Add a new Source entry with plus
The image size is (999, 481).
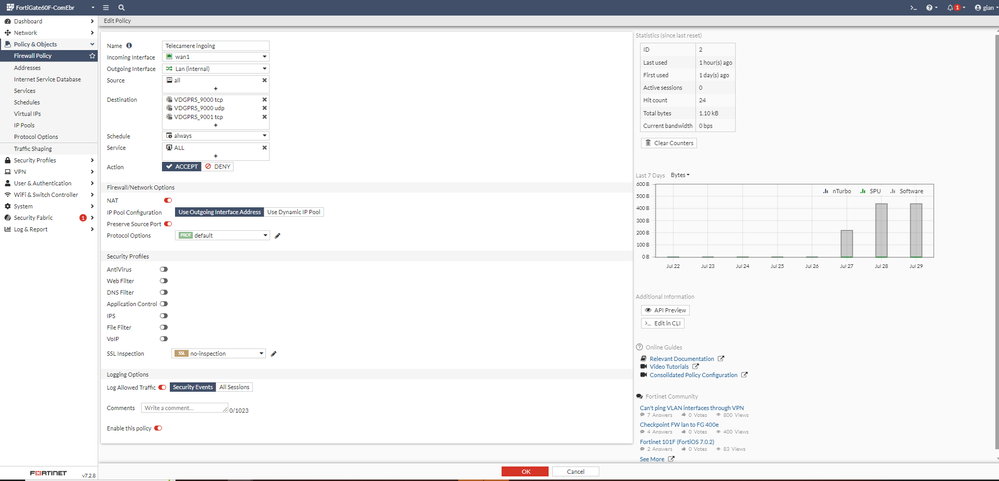(x=215, y=89)
